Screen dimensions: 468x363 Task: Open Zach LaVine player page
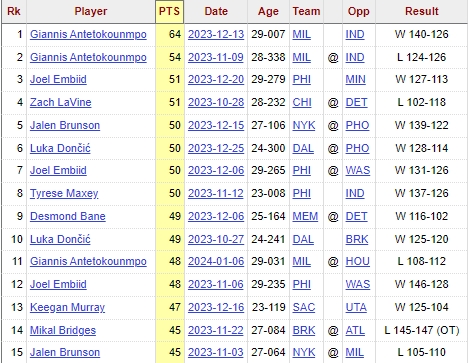point(61,102)
